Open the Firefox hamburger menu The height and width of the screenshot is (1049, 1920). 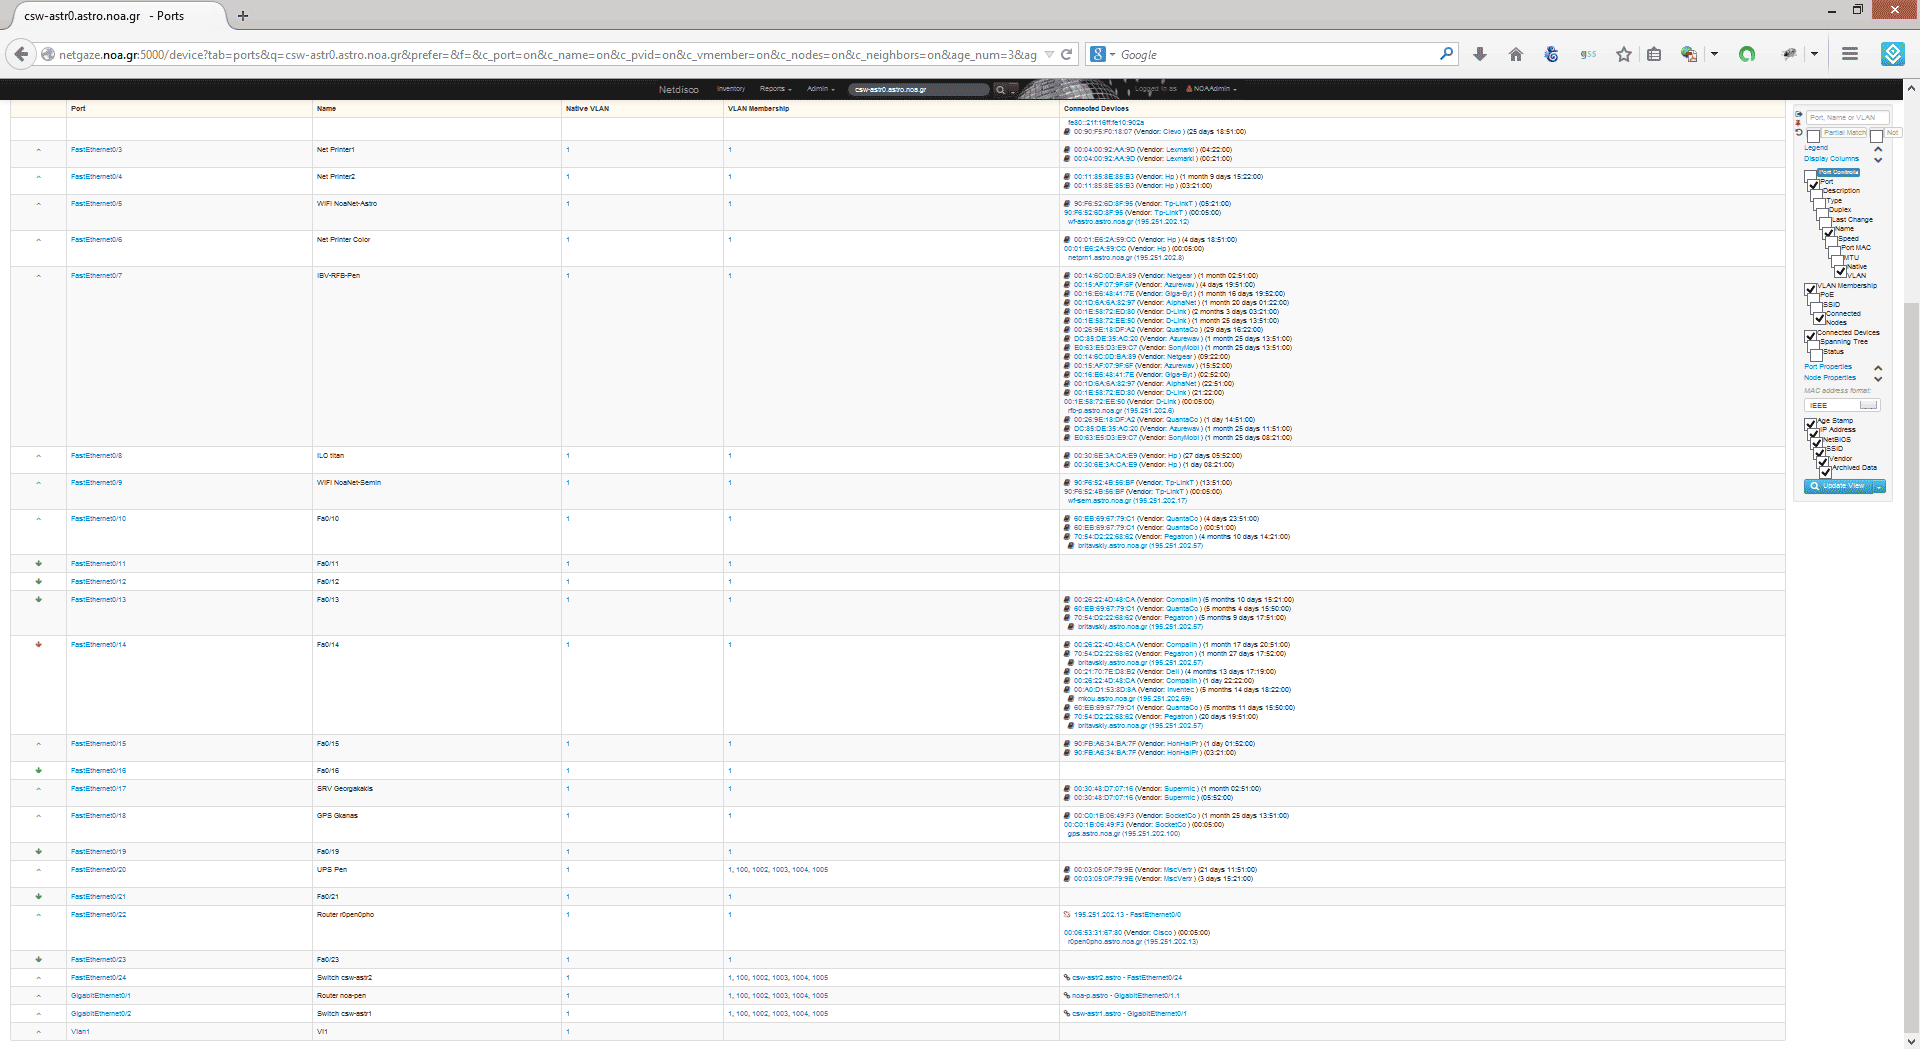click(x=1850, y=55)
